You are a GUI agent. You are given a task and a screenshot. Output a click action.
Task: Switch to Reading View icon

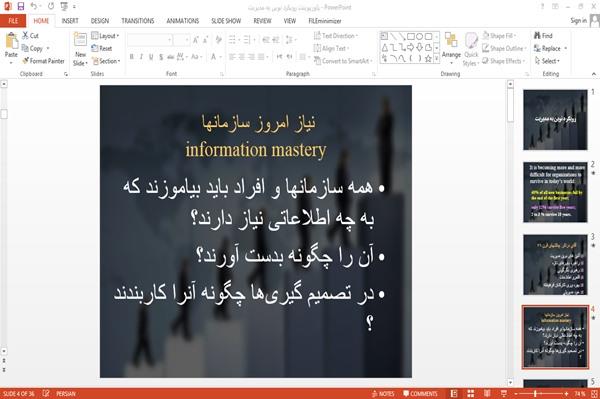click(487, 394)
